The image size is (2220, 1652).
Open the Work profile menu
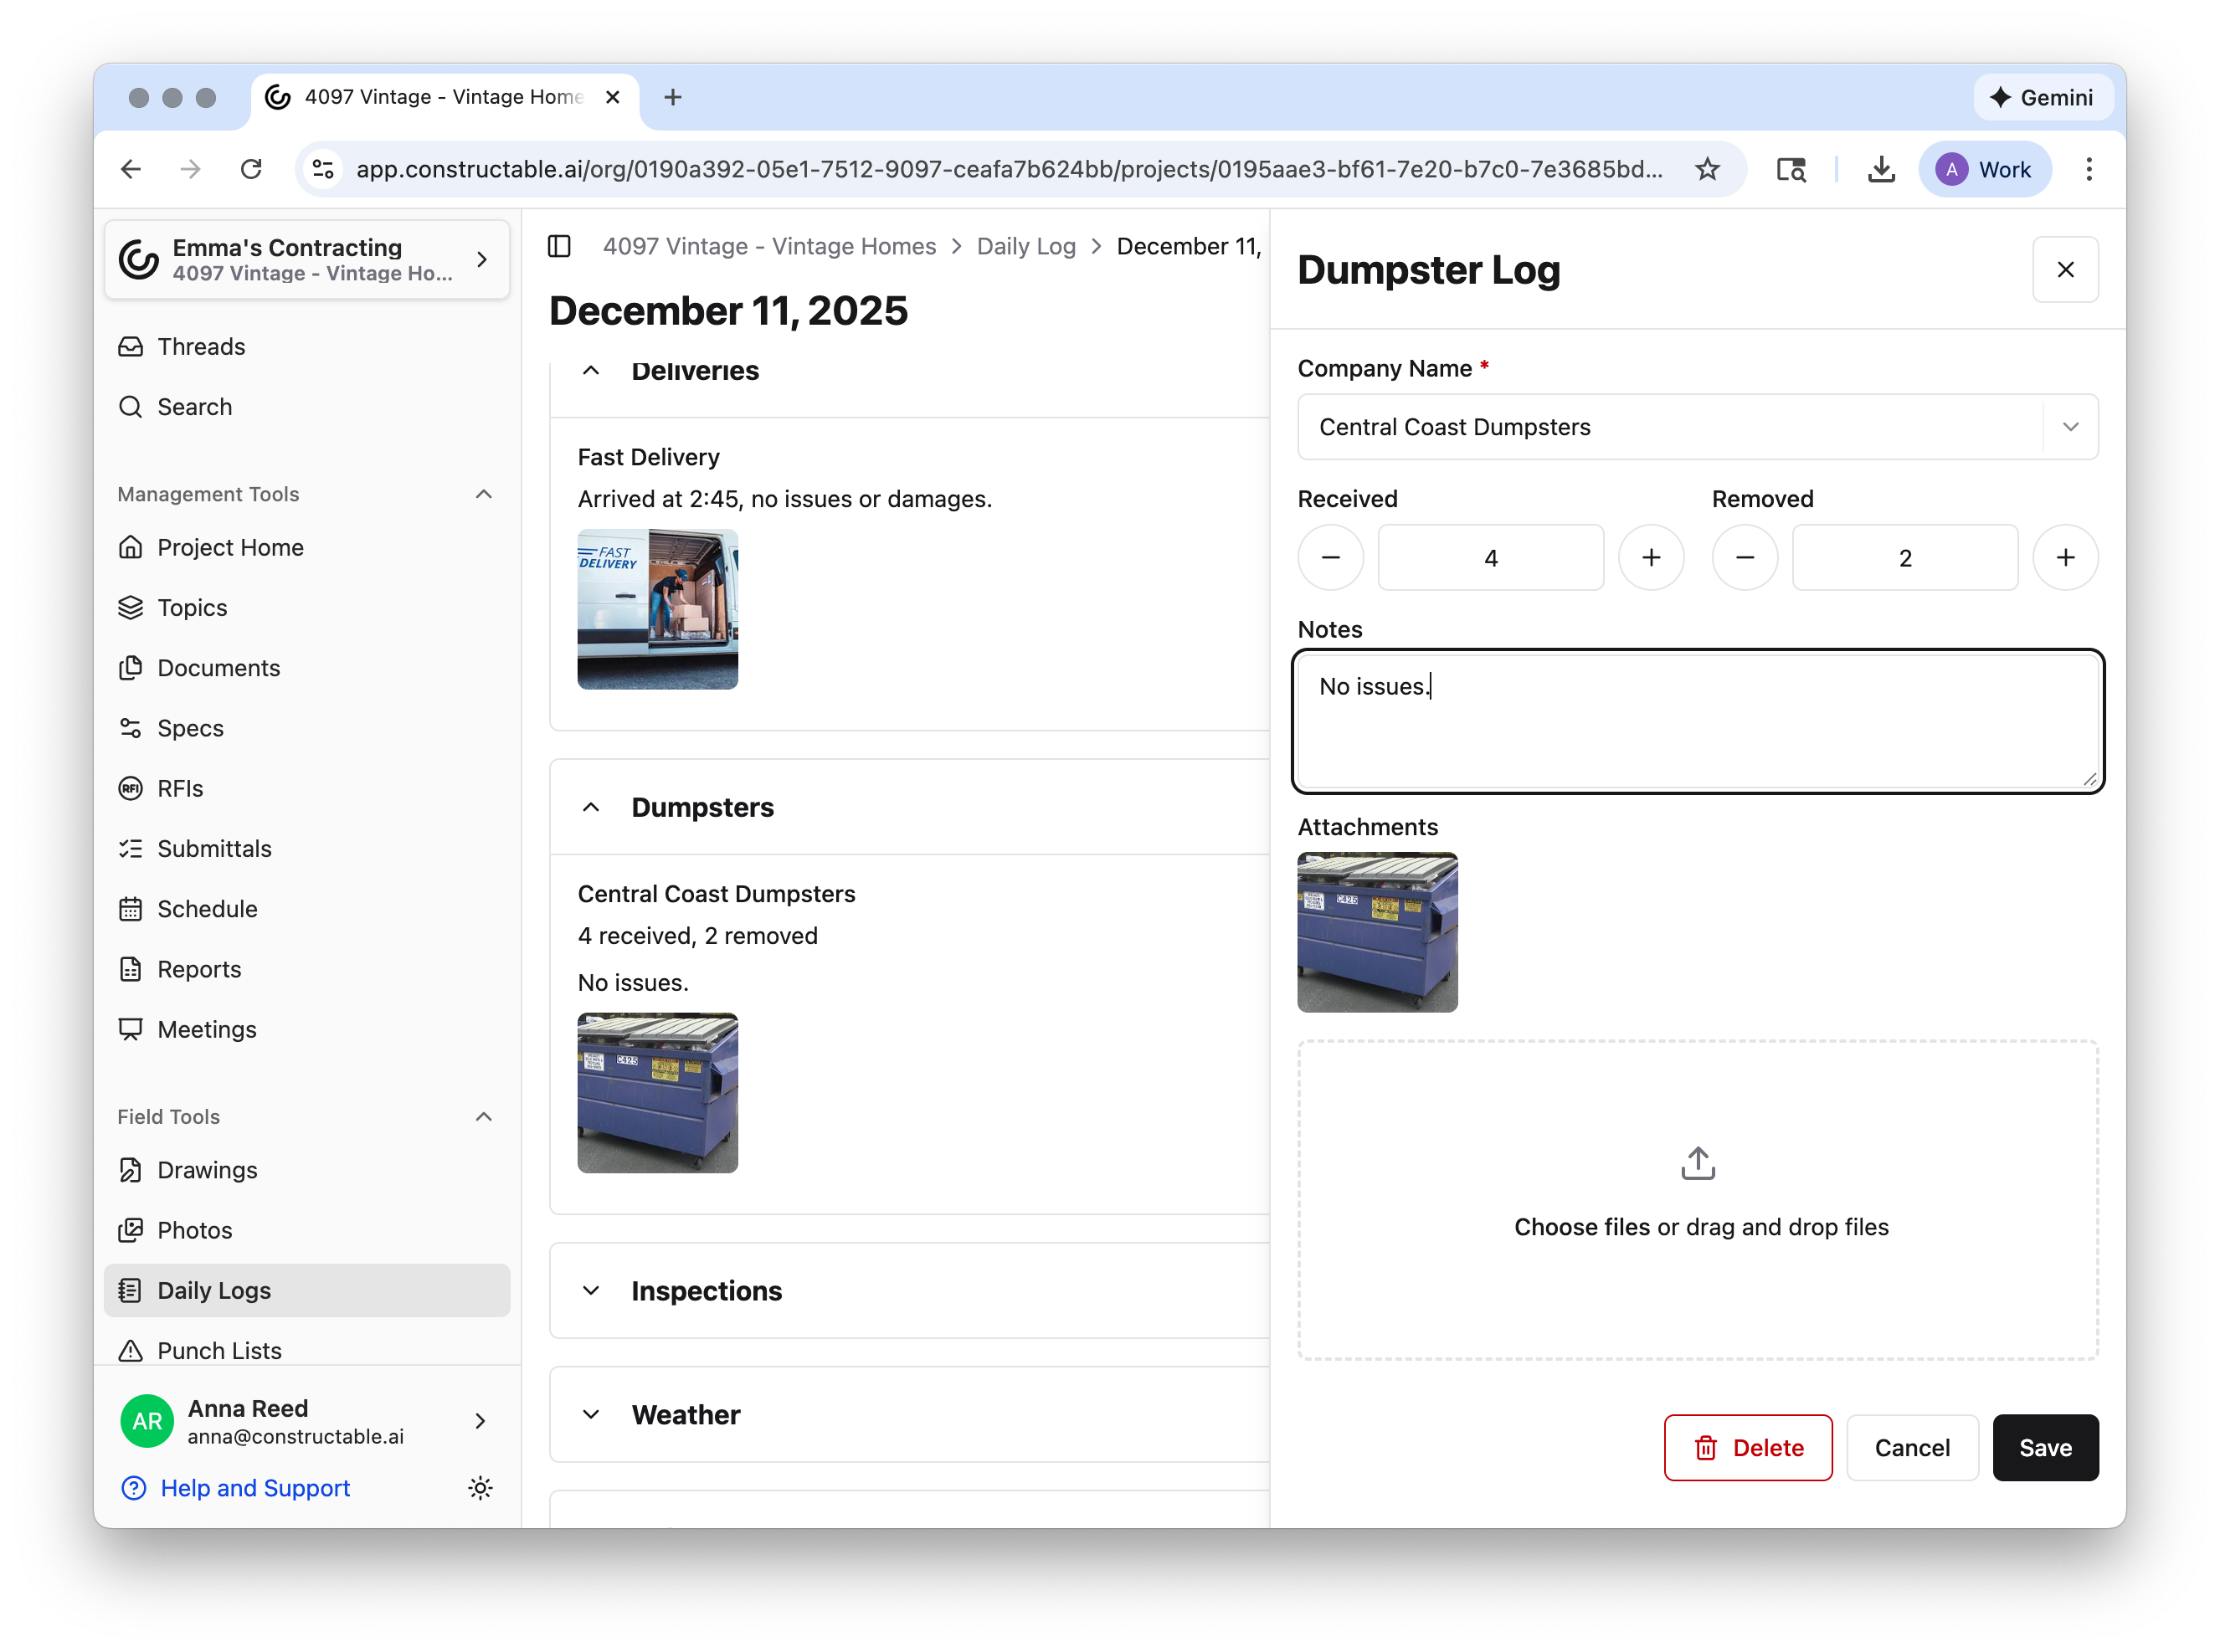[1984, 169]
